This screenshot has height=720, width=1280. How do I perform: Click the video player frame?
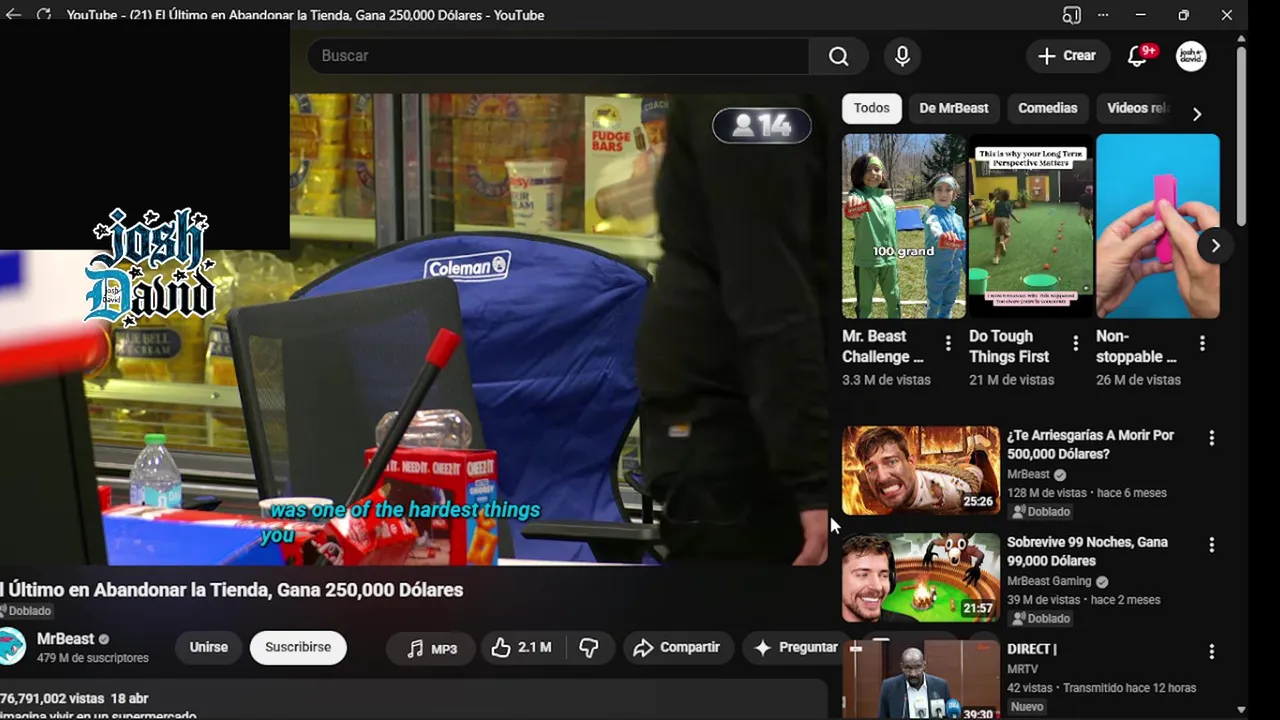click(x=414, y=330)
